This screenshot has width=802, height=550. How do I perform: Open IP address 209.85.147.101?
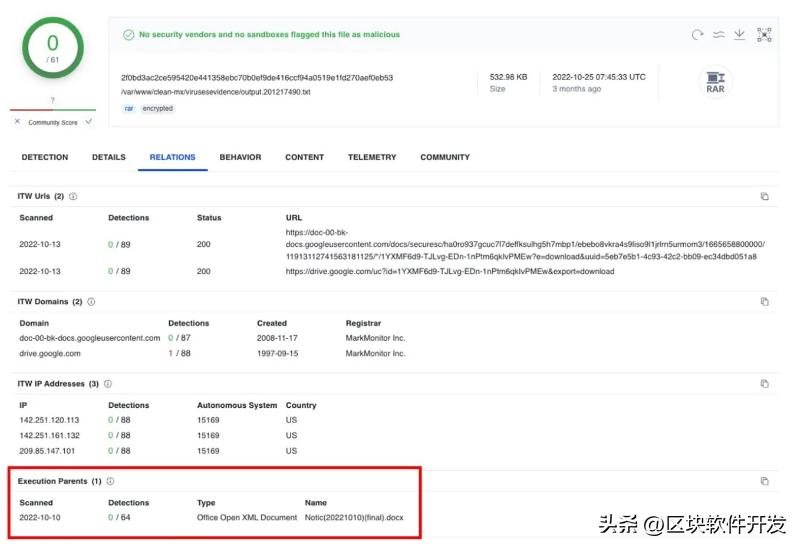click(x=47, y=451)
